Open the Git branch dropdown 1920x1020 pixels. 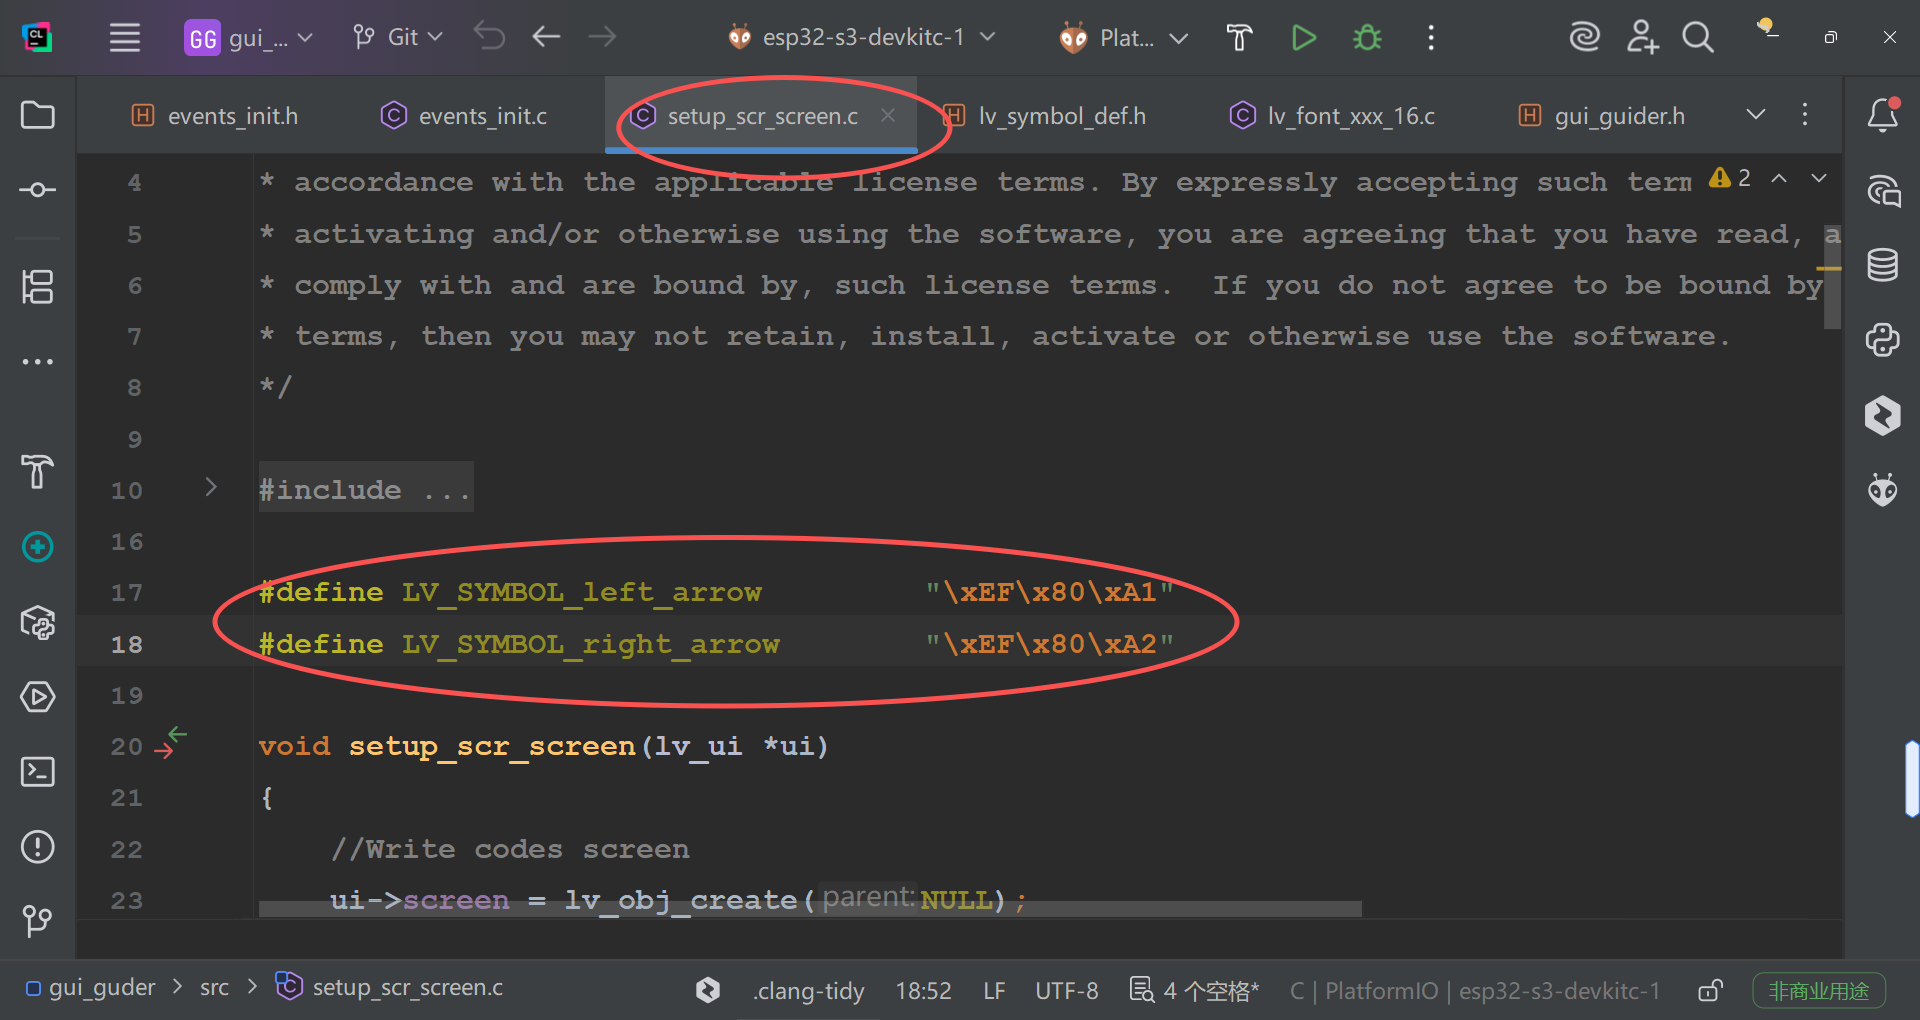(398, 37)
